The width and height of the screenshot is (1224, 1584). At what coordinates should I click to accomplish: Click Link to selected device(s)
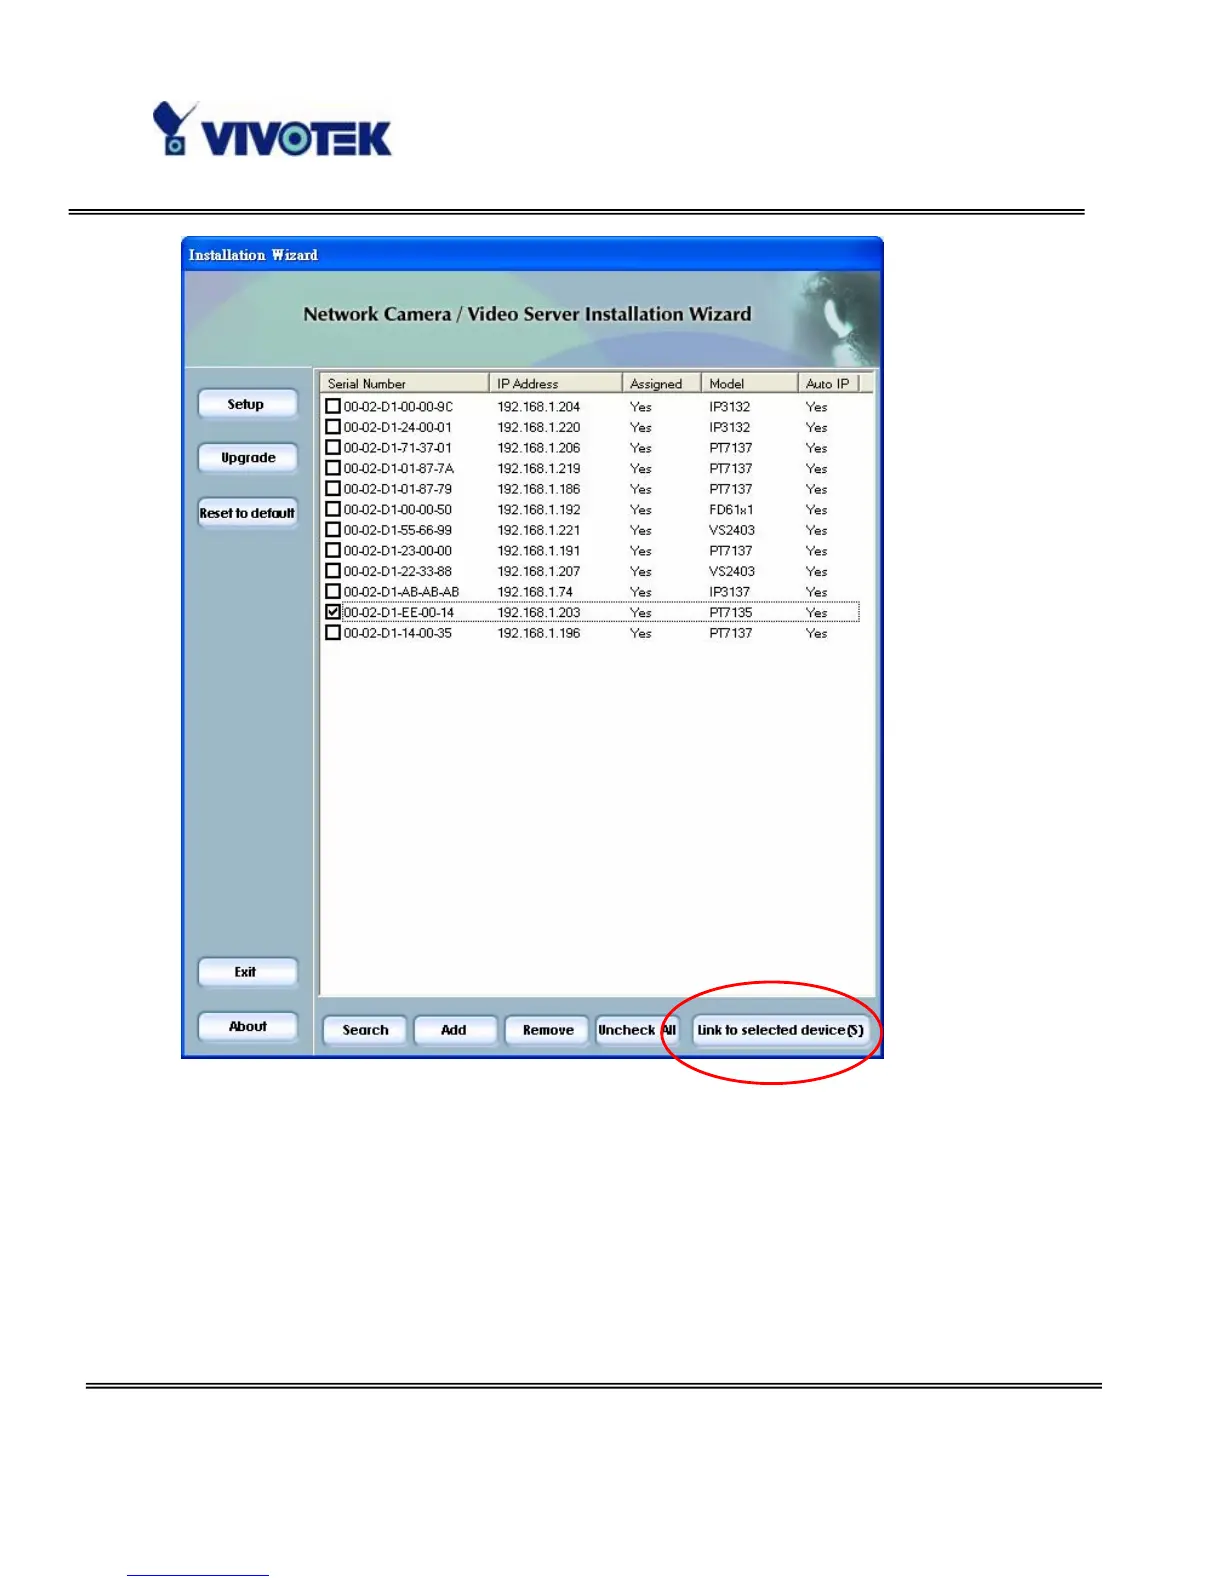[781, 1030]
